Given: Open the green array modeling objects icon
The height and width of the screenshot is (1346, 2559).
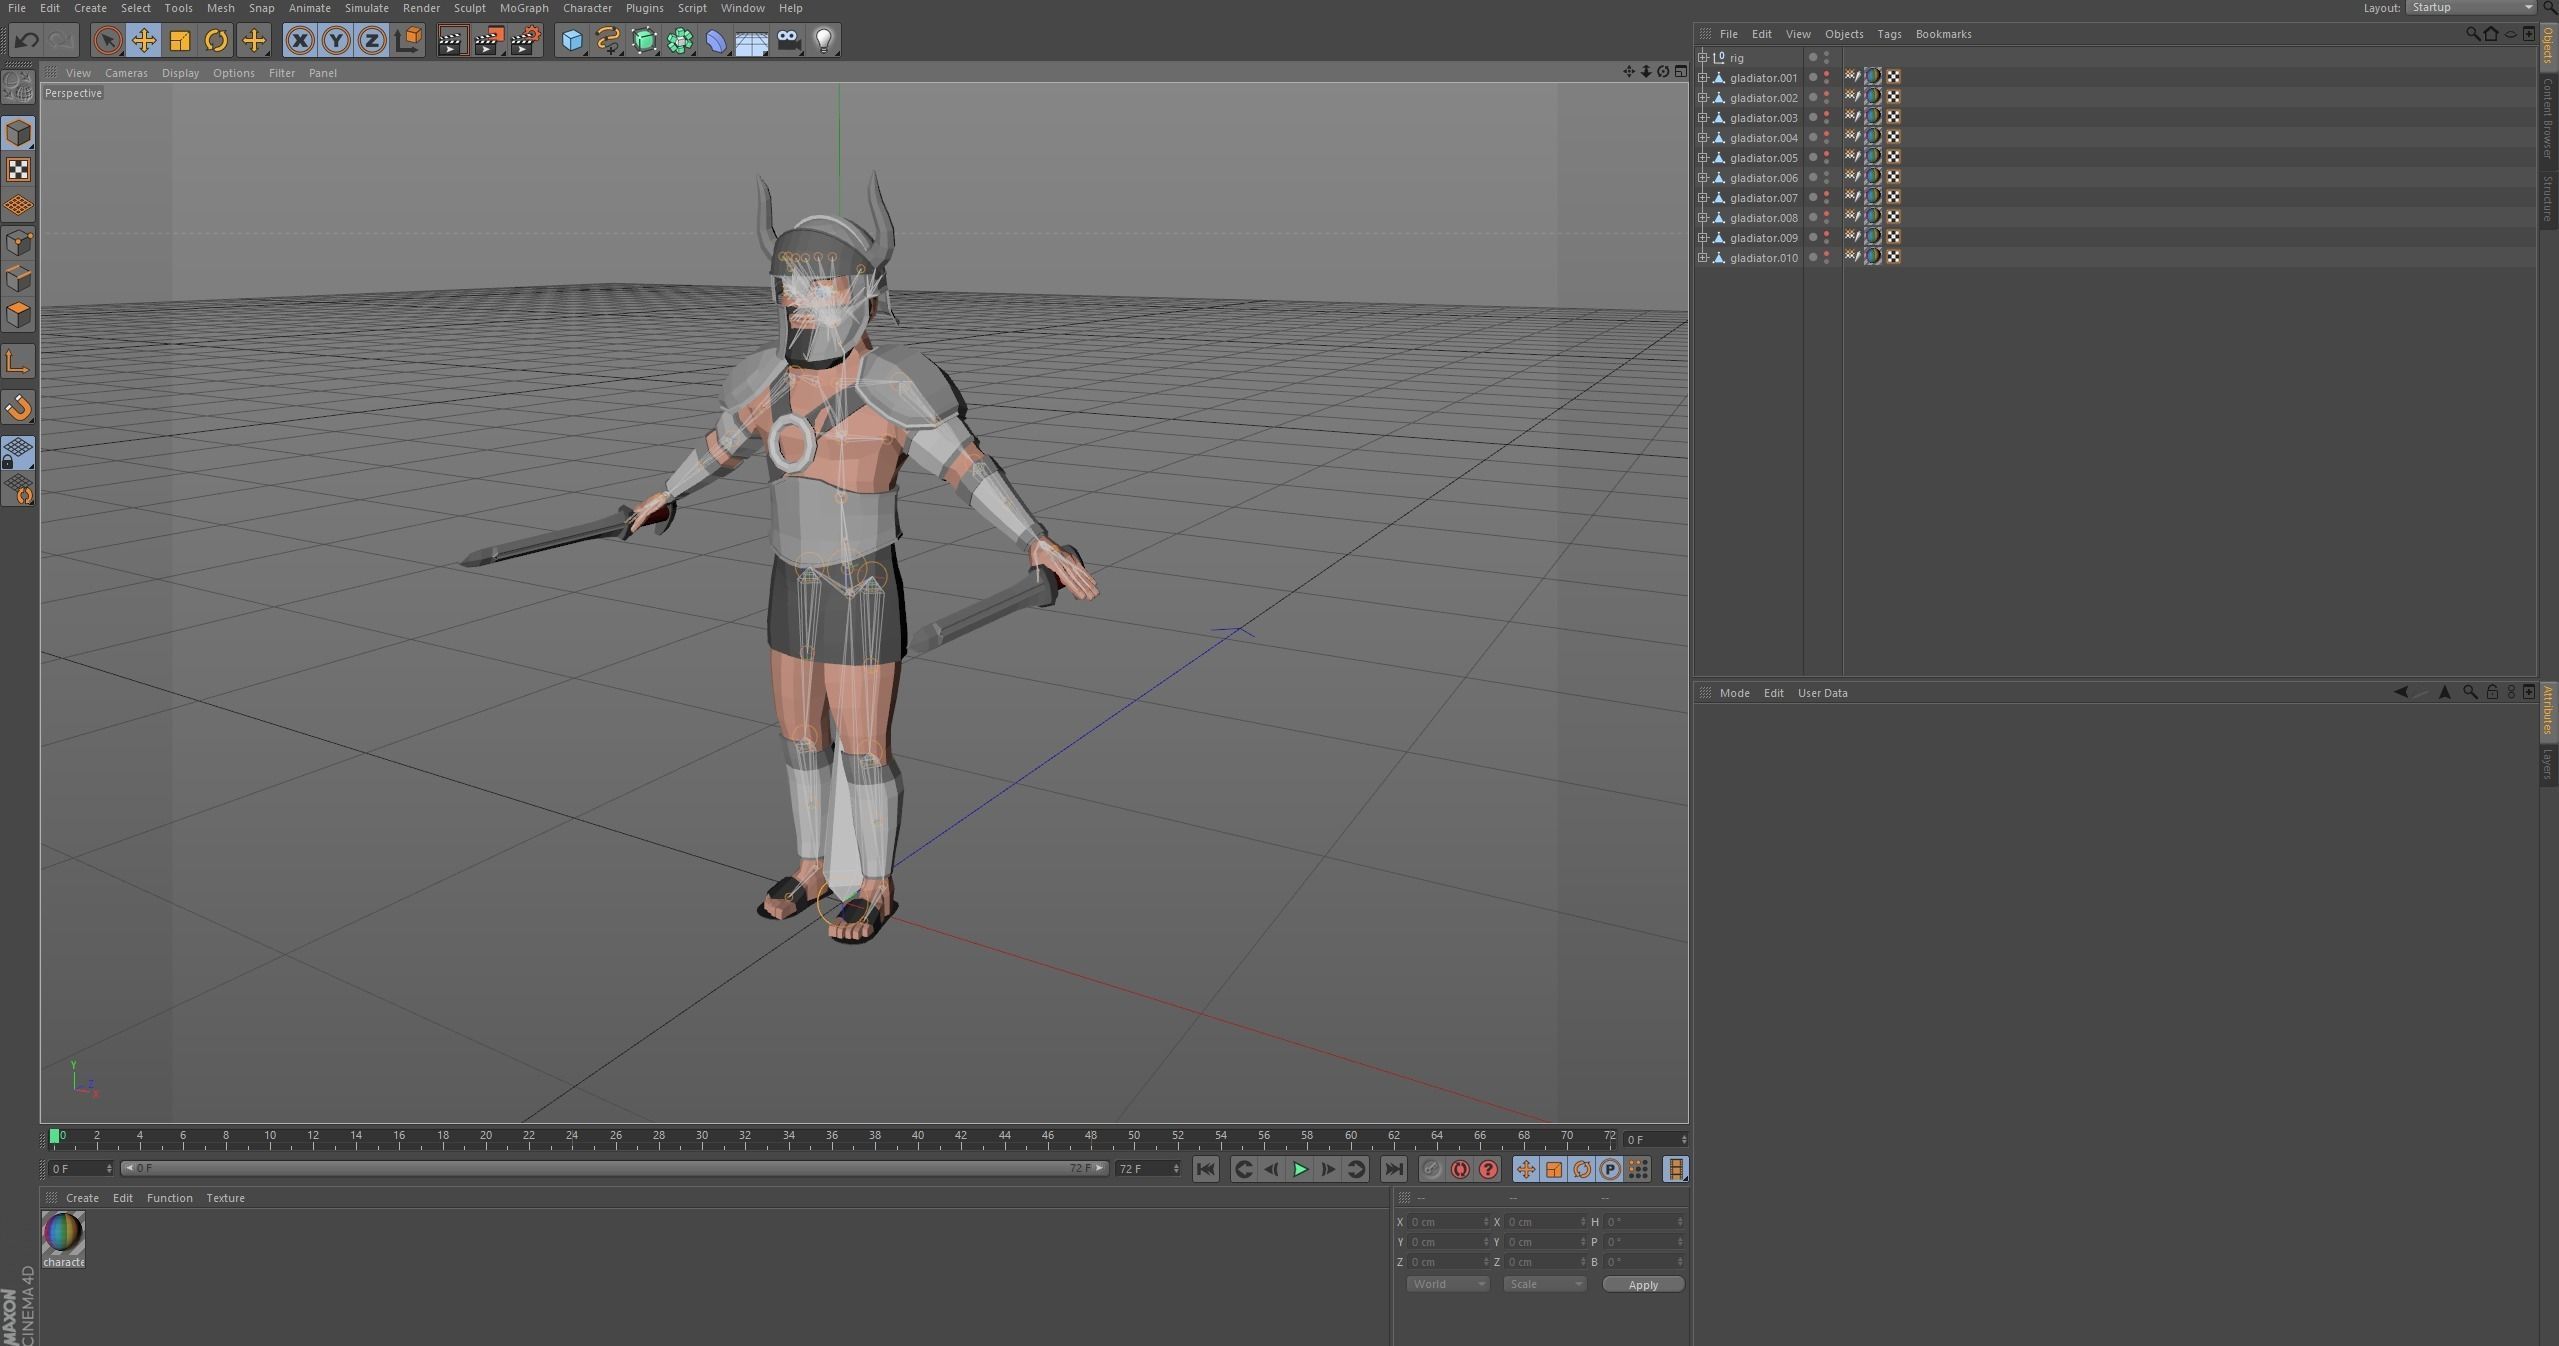Looking at the screenshot, I should click(x=681, y=41).
